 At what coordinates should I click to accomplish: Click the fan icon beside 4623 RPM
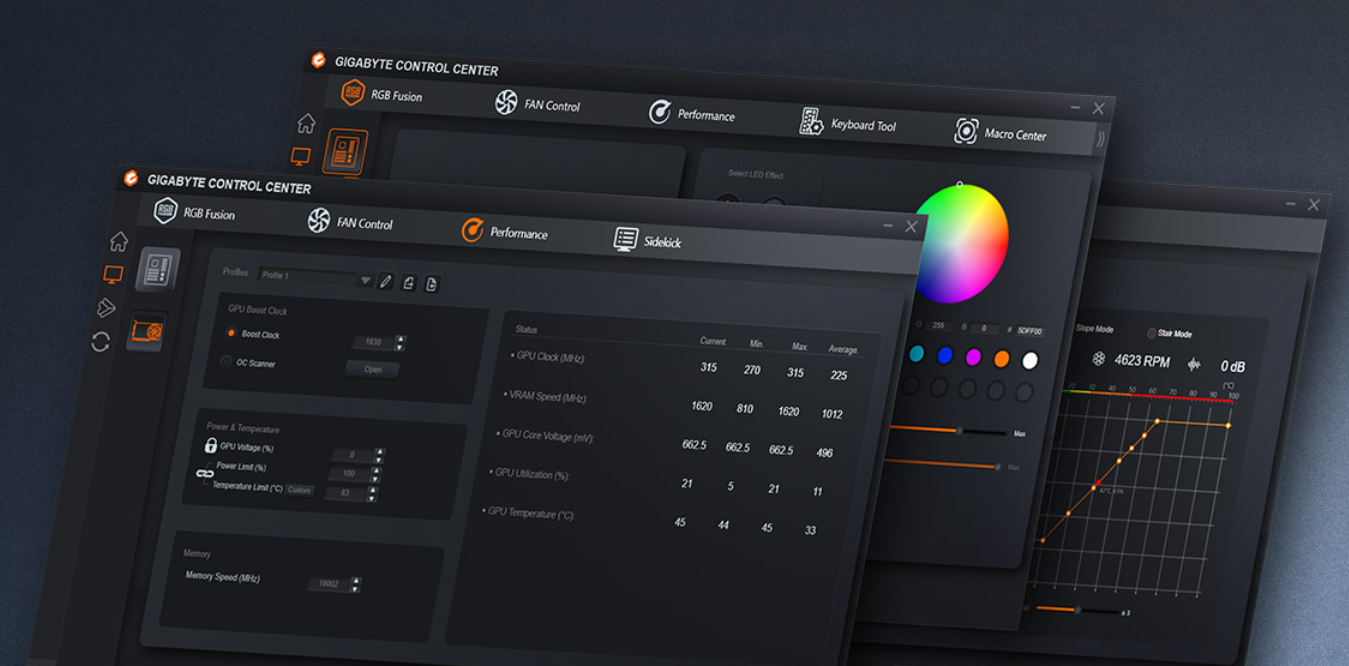pyautogui.click(x=1099, y=358)
